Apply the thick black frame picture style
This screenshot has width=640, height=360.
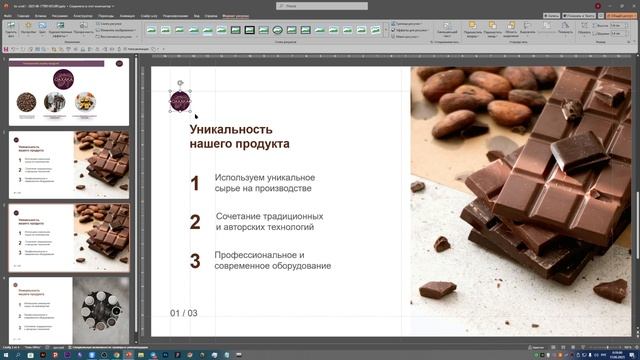(x=249, y=30)
